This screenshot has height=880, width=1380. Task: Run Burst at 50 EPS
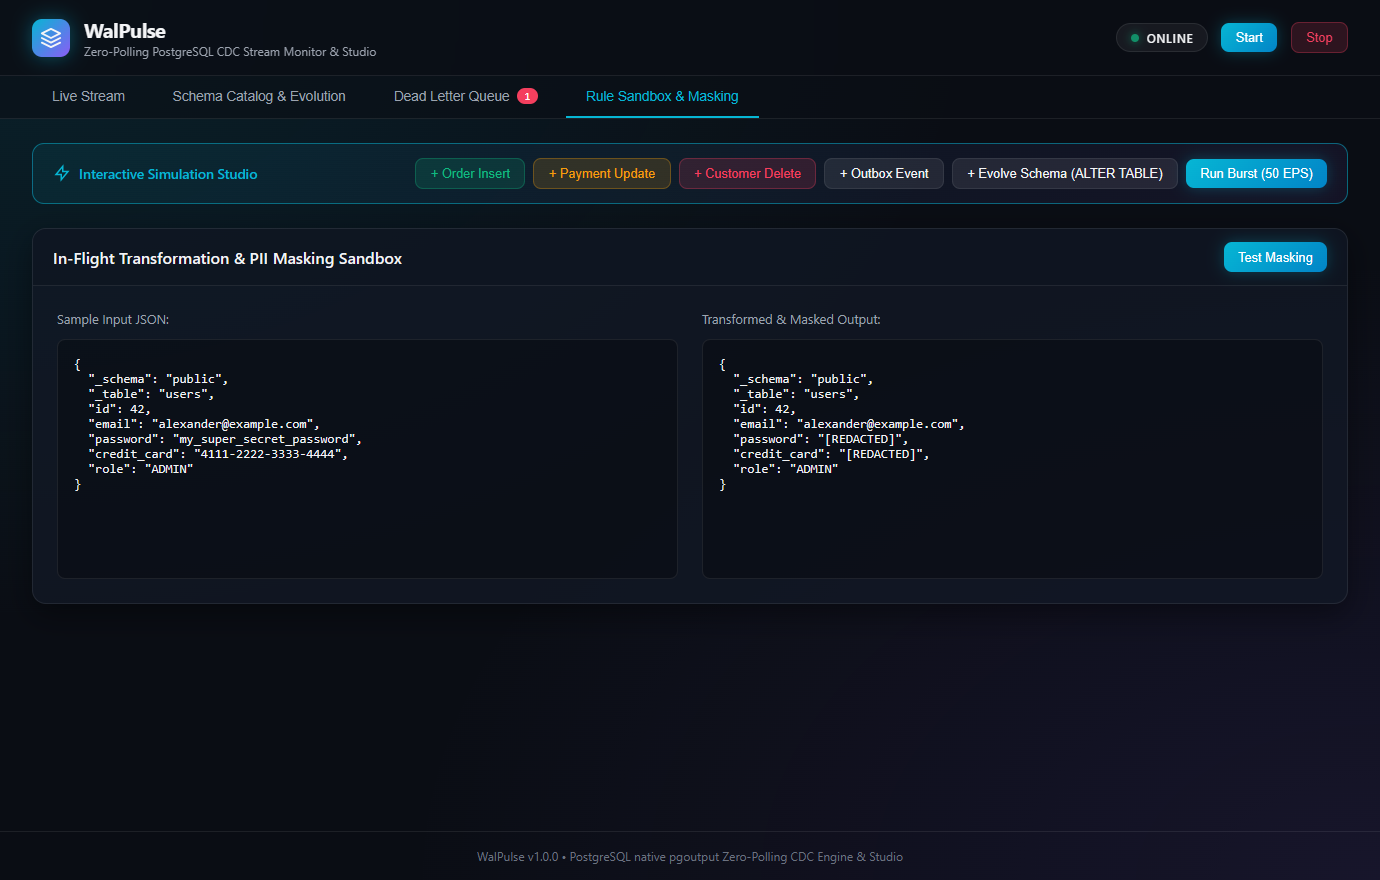point(1256,173)
